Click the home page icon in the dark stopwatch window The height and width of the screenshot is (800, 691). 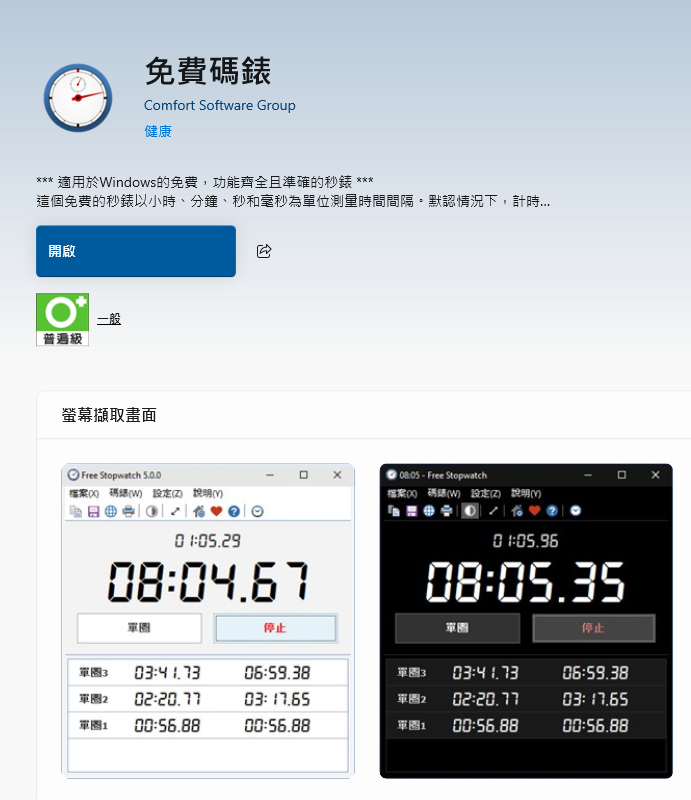(517, 511)
